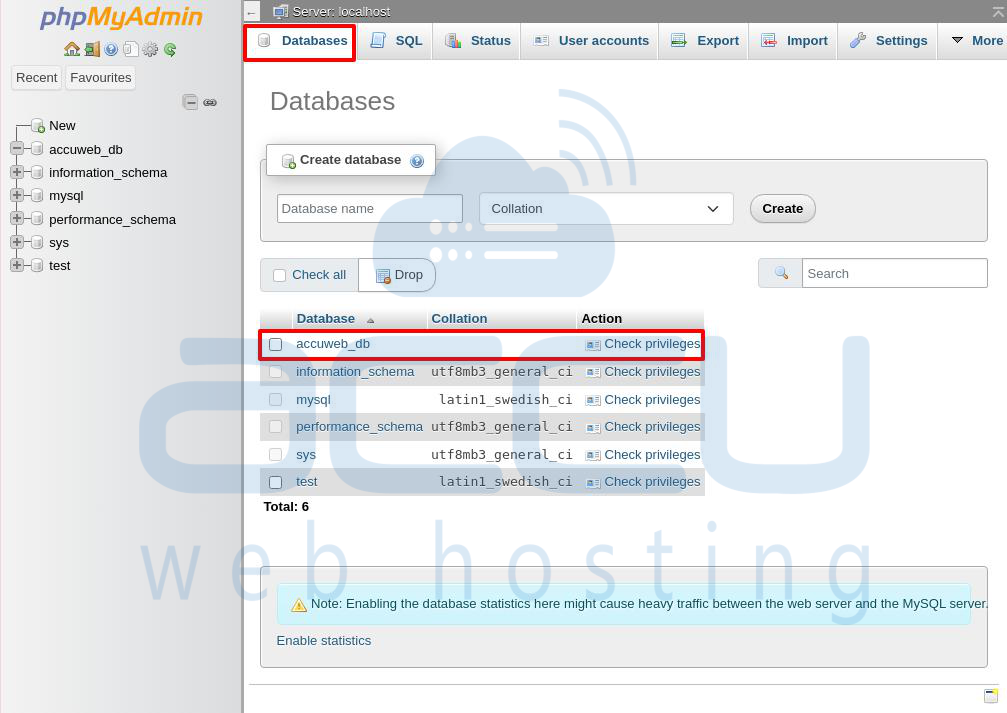Open navigation panel settings gear icon

tap(150, 49)
